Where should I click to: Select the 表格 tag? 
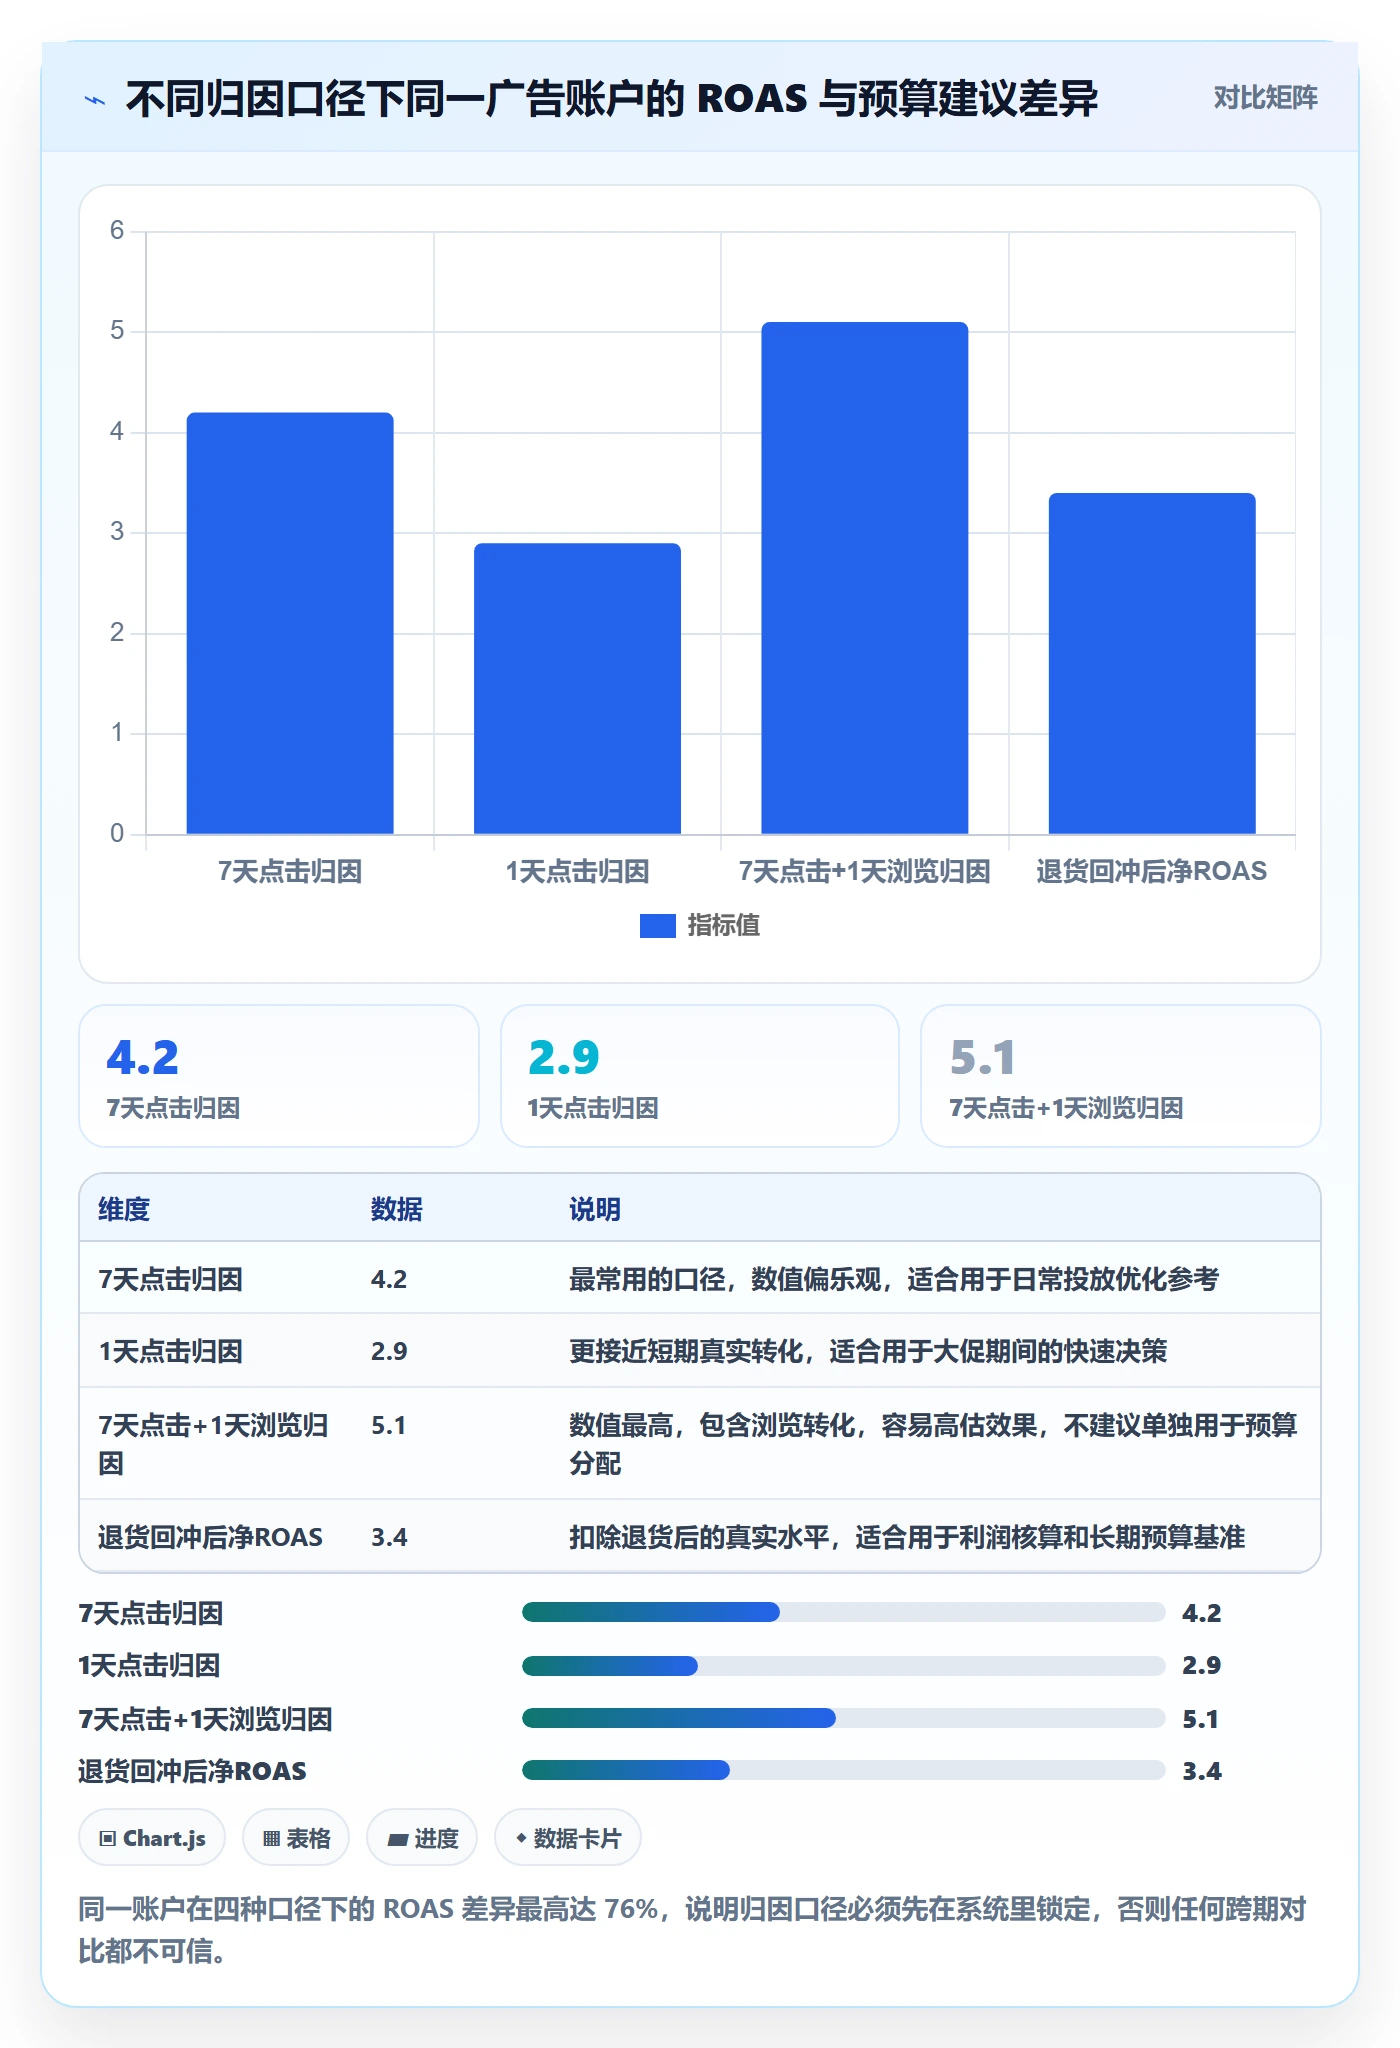click(x=296, y=1838)
